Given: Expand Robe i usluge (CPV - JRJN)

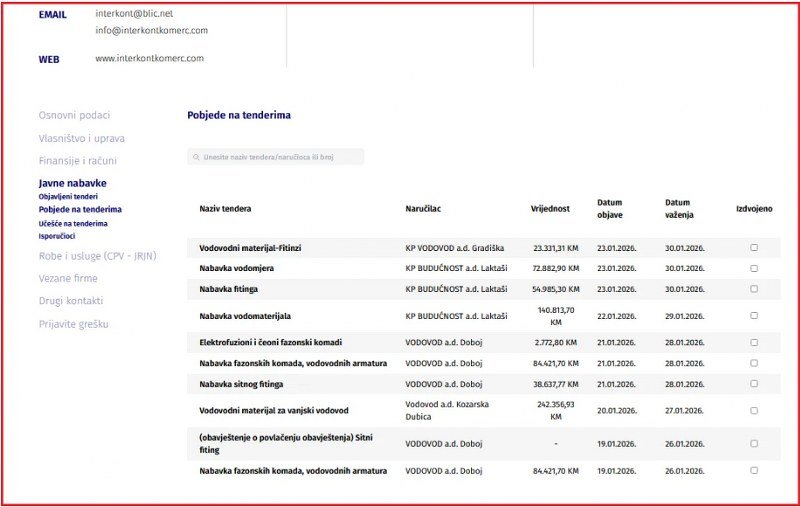Looking at the screenshot, I should point(97,255).
